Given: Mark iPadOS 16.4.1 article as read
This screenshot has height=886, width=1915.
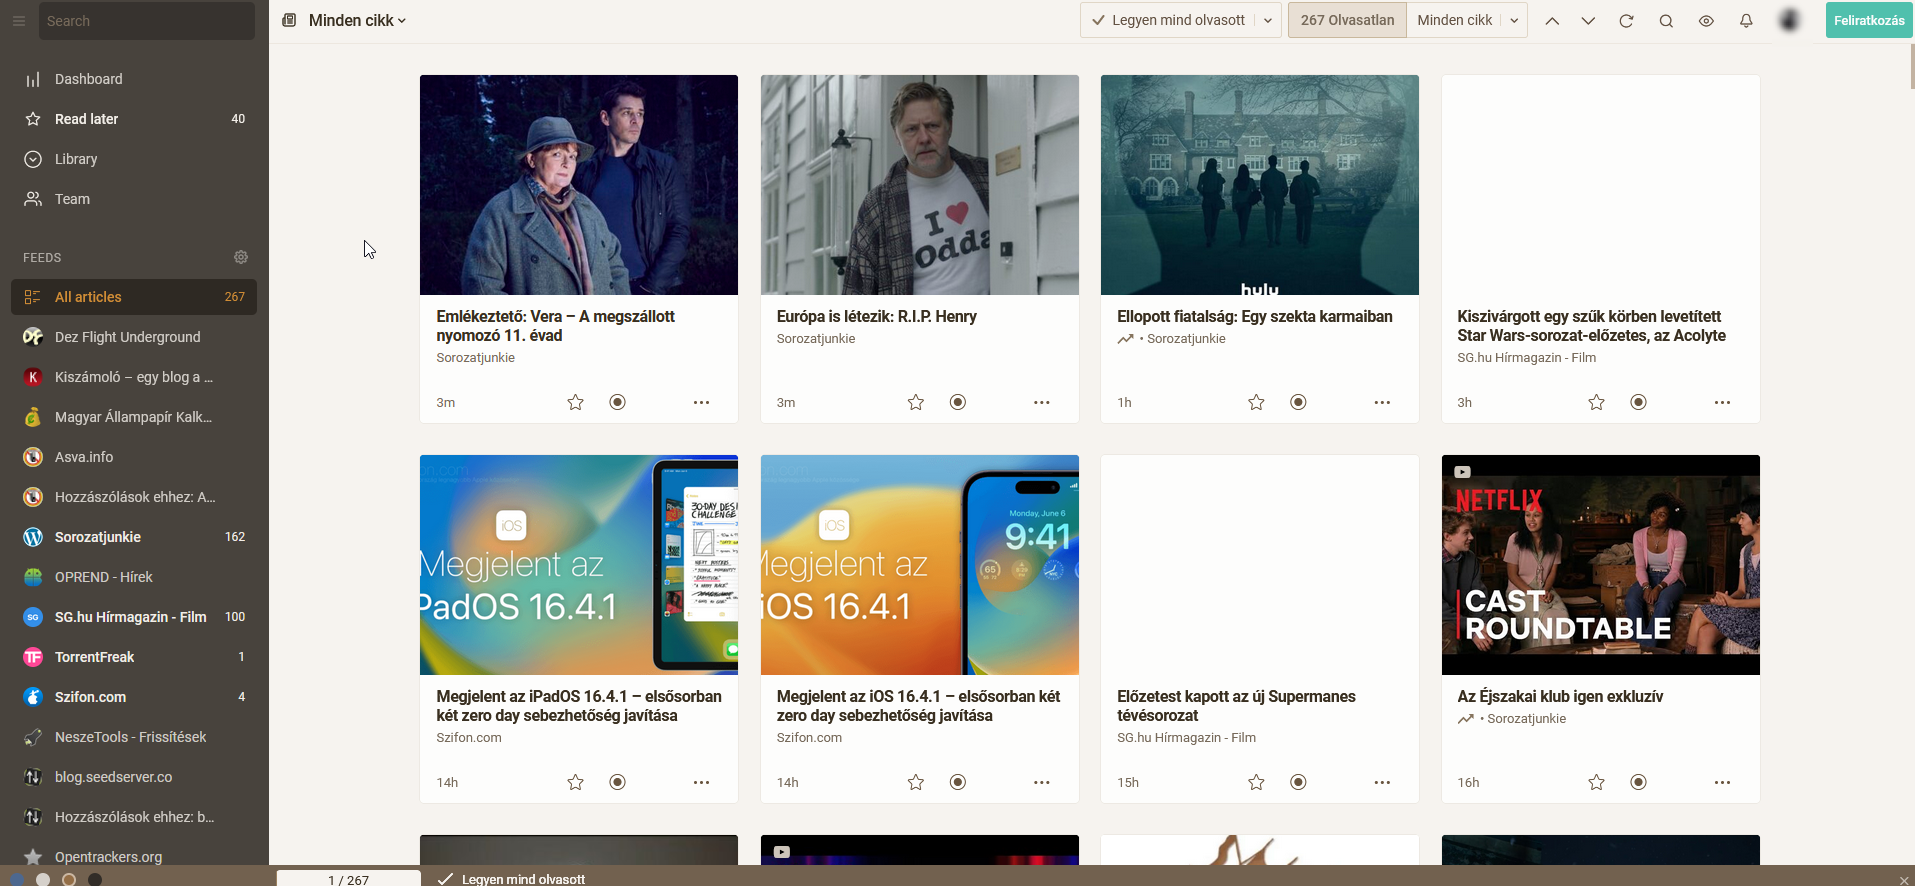Looking at the screenshot, I should tap(617, 782).
